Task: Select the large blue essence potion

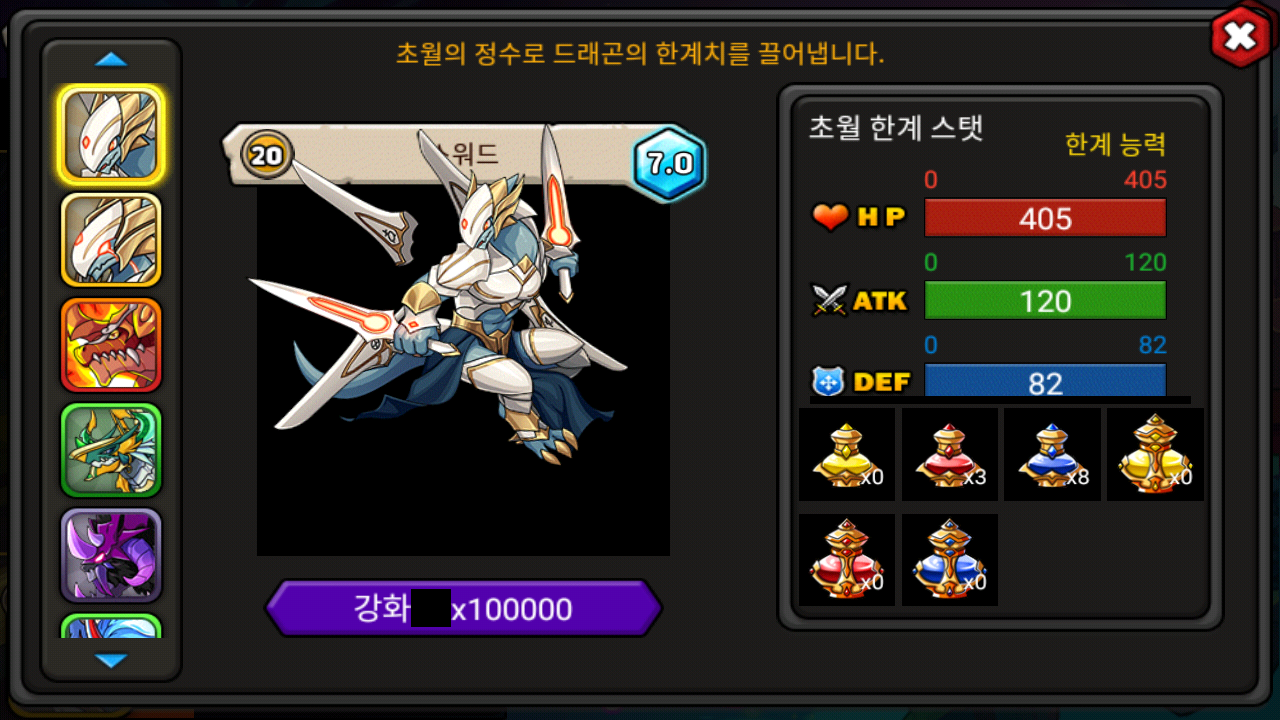Action: point(950,560)
